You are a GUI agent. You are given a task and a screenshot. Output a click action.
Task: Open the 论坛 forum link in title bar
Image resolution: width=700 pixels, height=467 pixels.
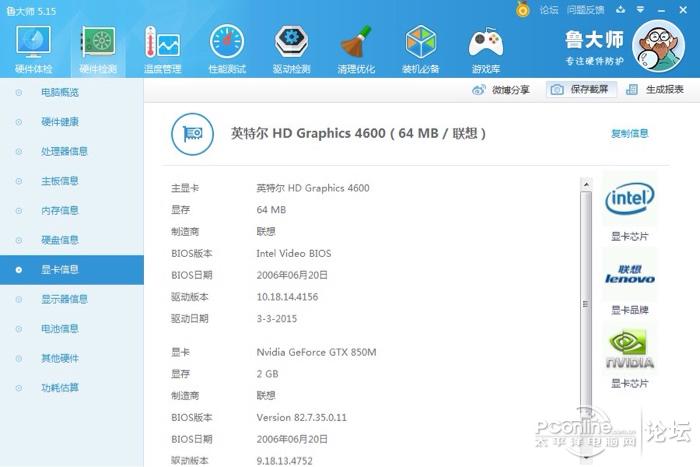coord(549,10)
